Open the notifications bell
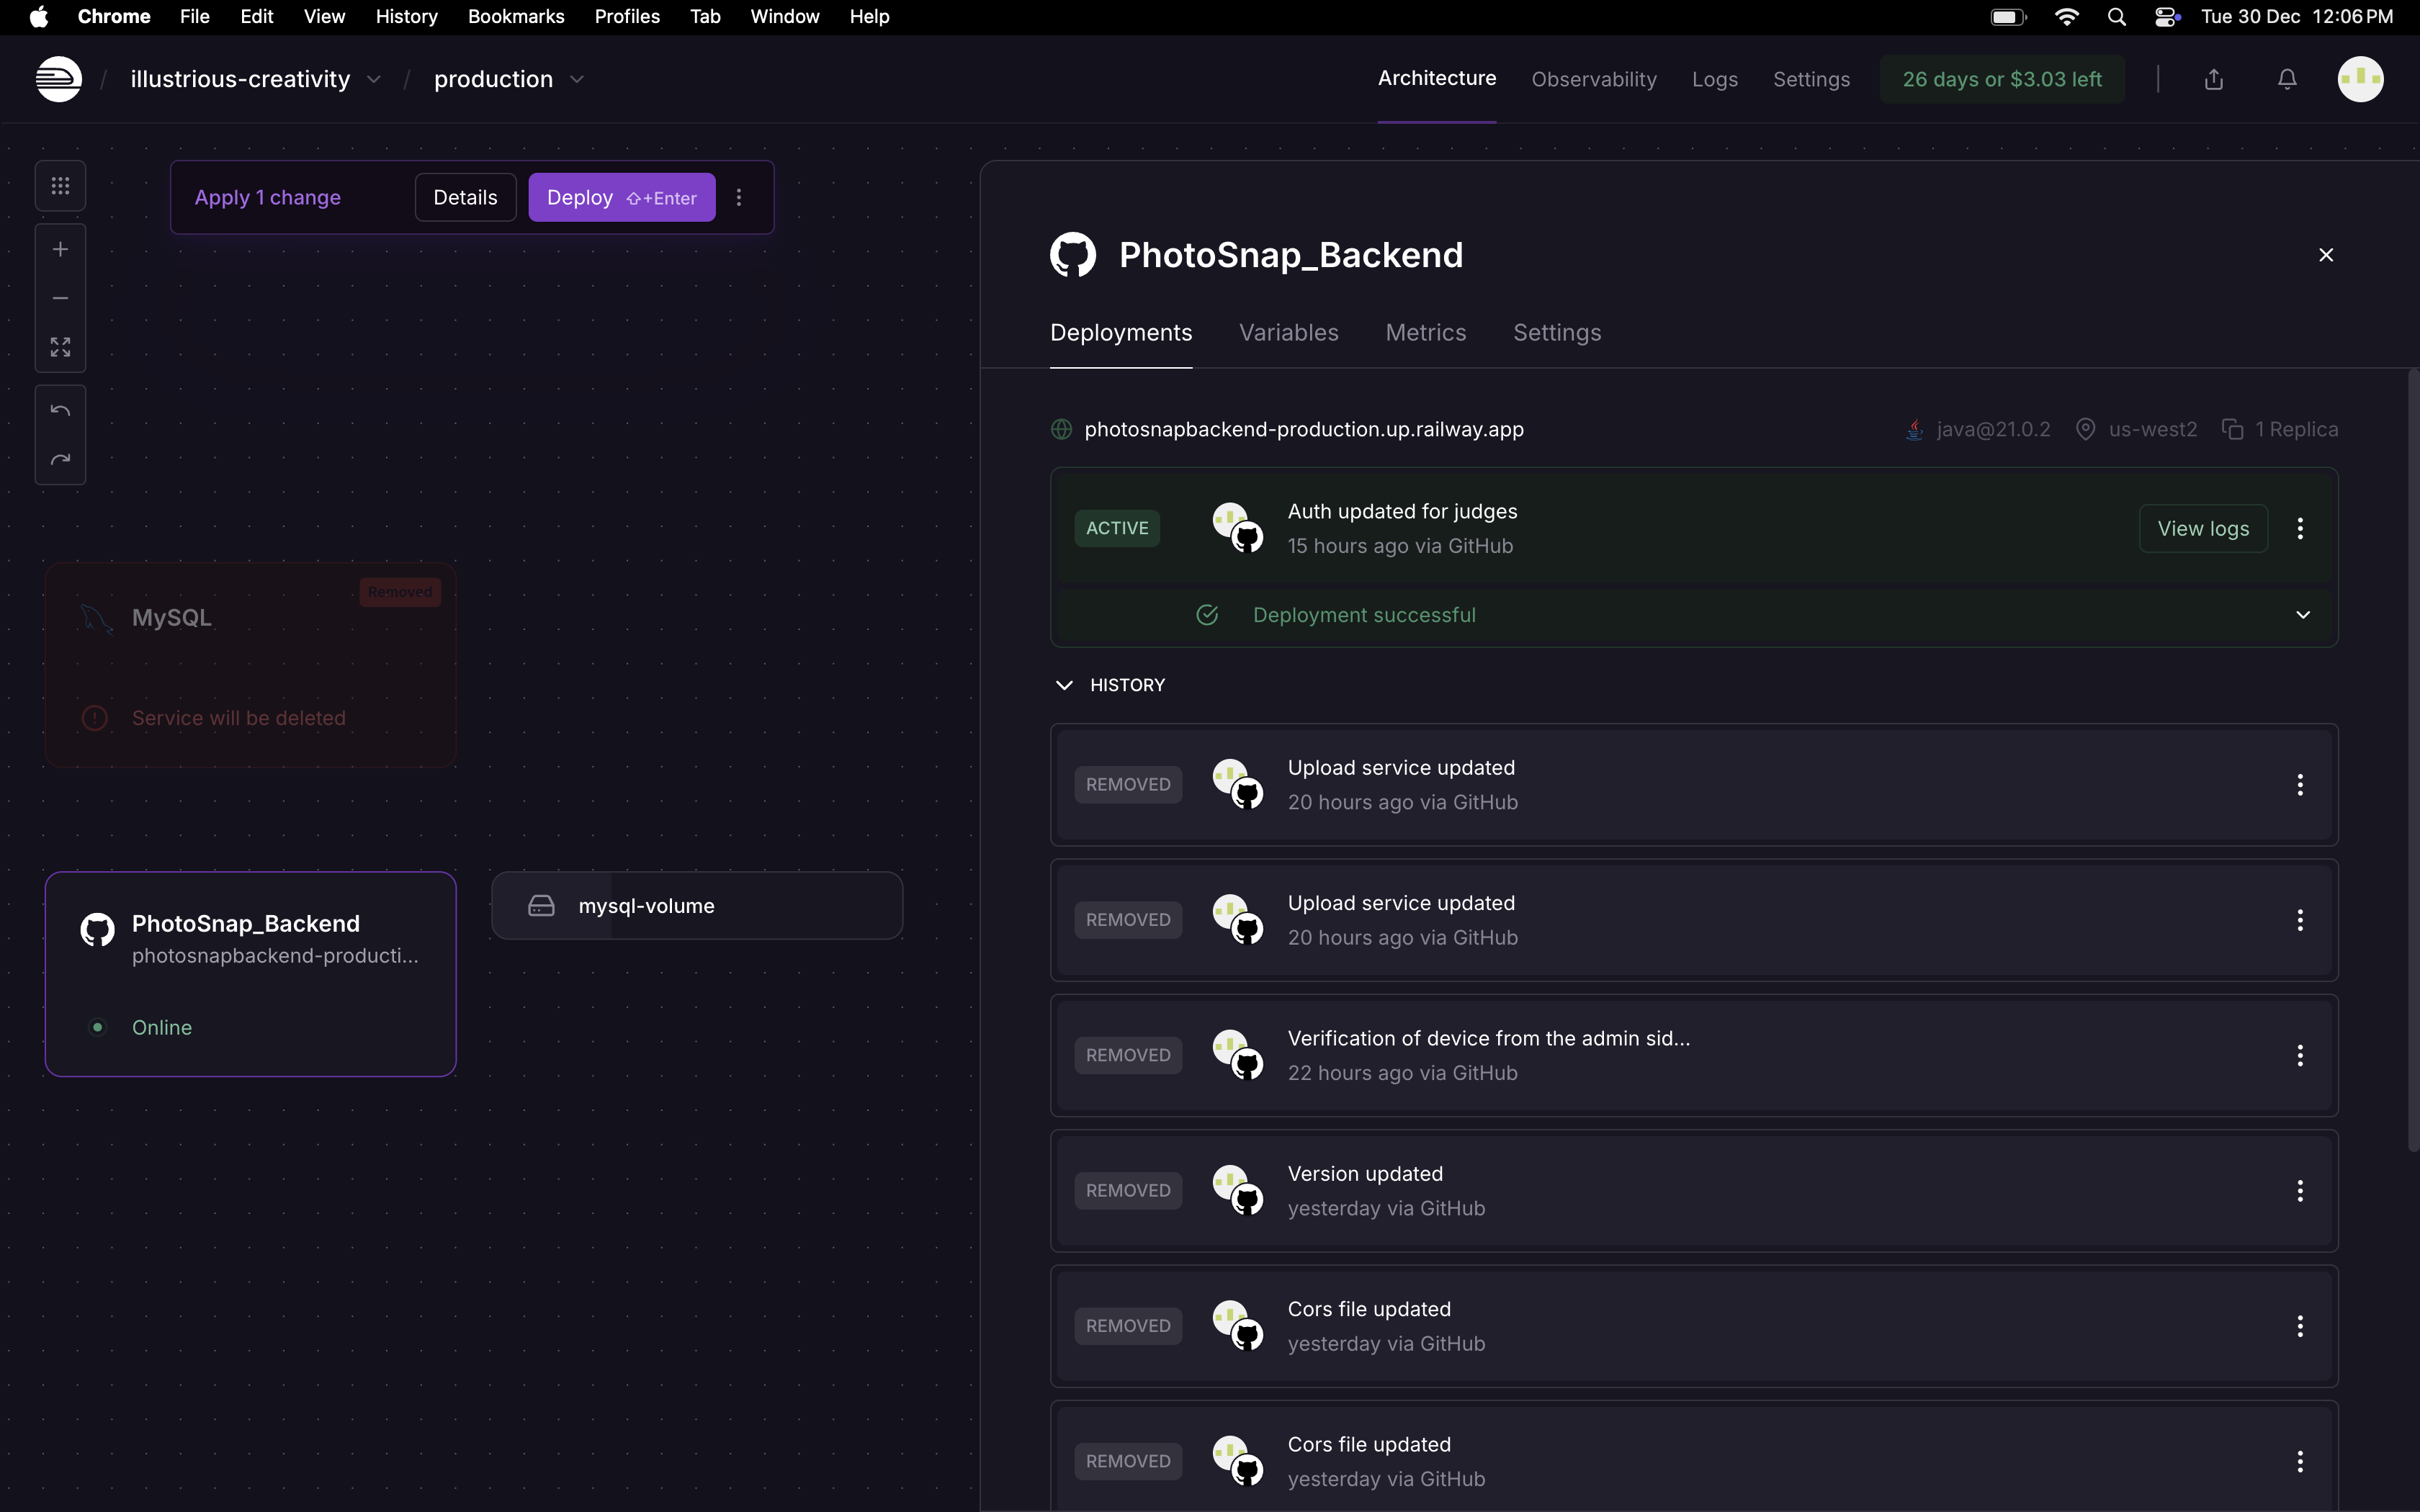2420x1512 pixels. [2287, 79]
